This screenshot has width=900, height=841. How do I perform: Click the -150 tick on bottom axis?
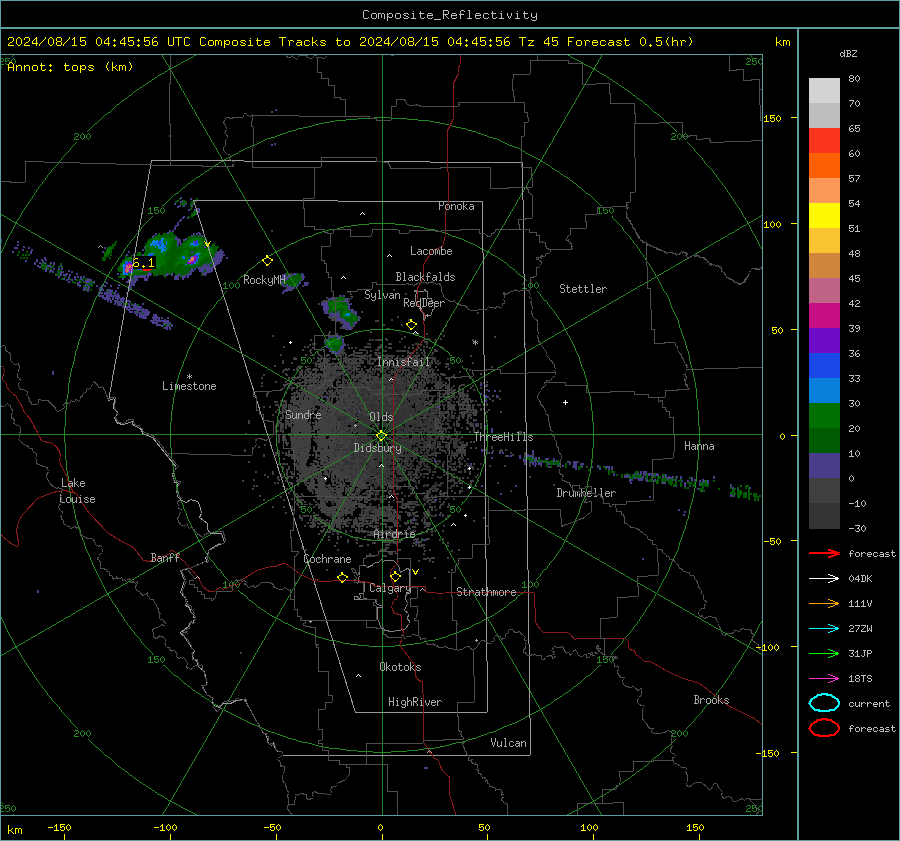coord(59,827)
